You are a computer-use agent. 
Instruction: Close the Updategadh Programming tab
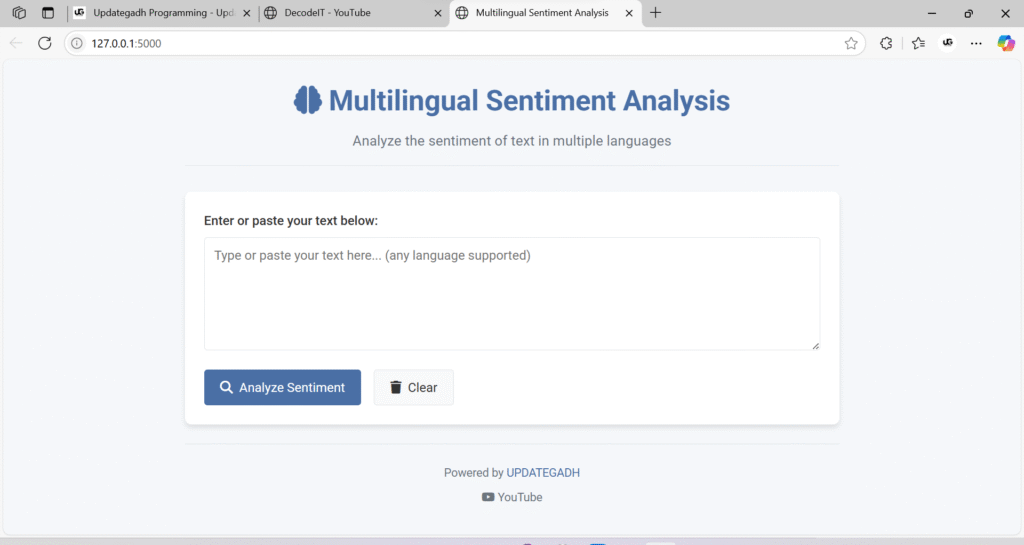[246, 13]
